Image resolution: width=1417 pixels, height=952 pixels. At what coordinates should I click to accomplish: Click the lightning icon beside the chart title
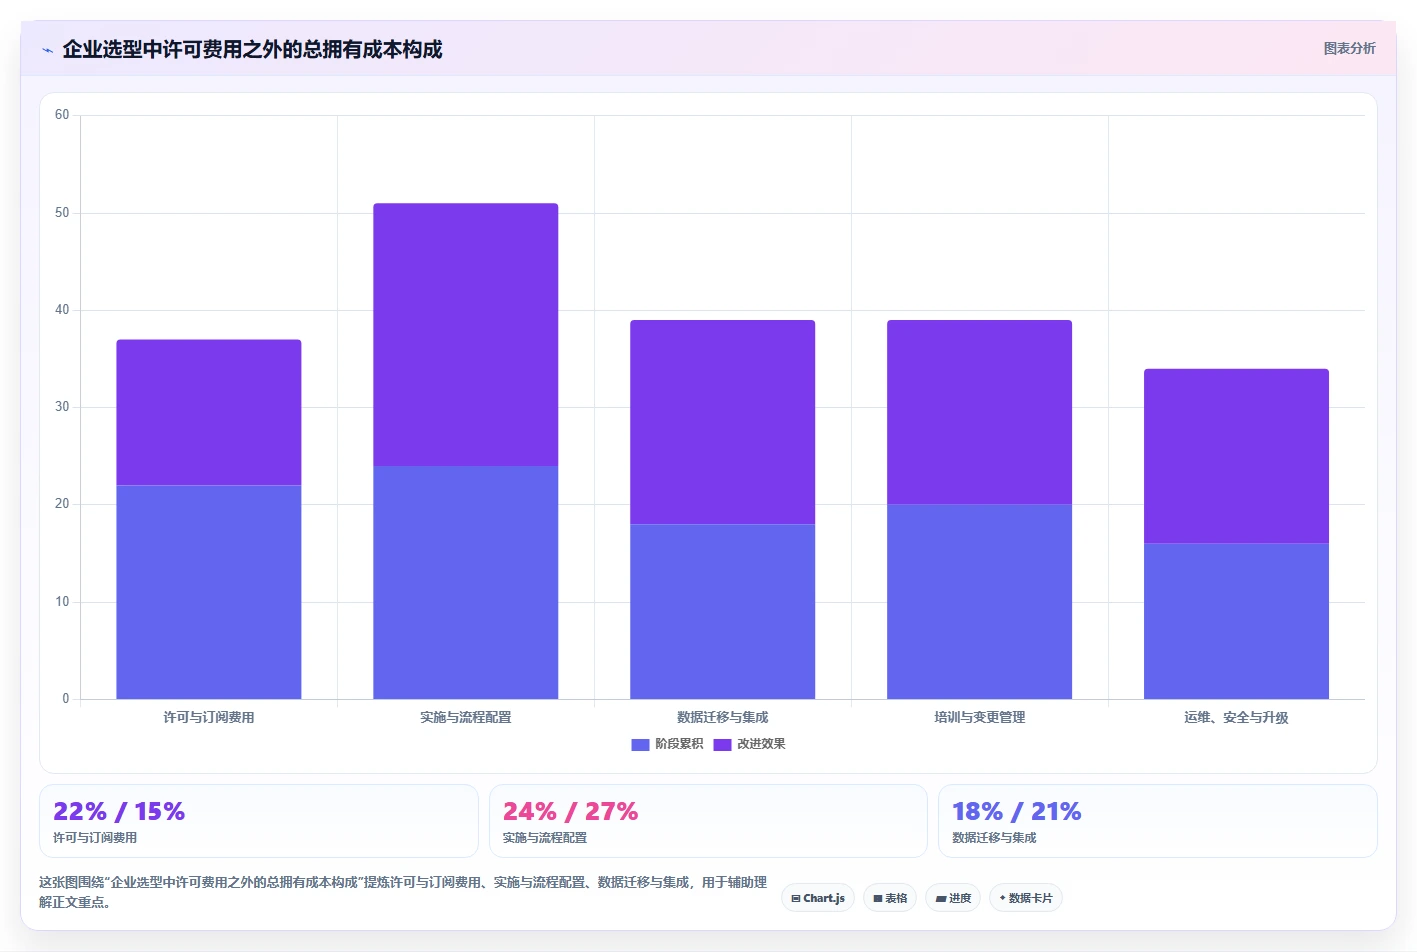tap(47, 50)
